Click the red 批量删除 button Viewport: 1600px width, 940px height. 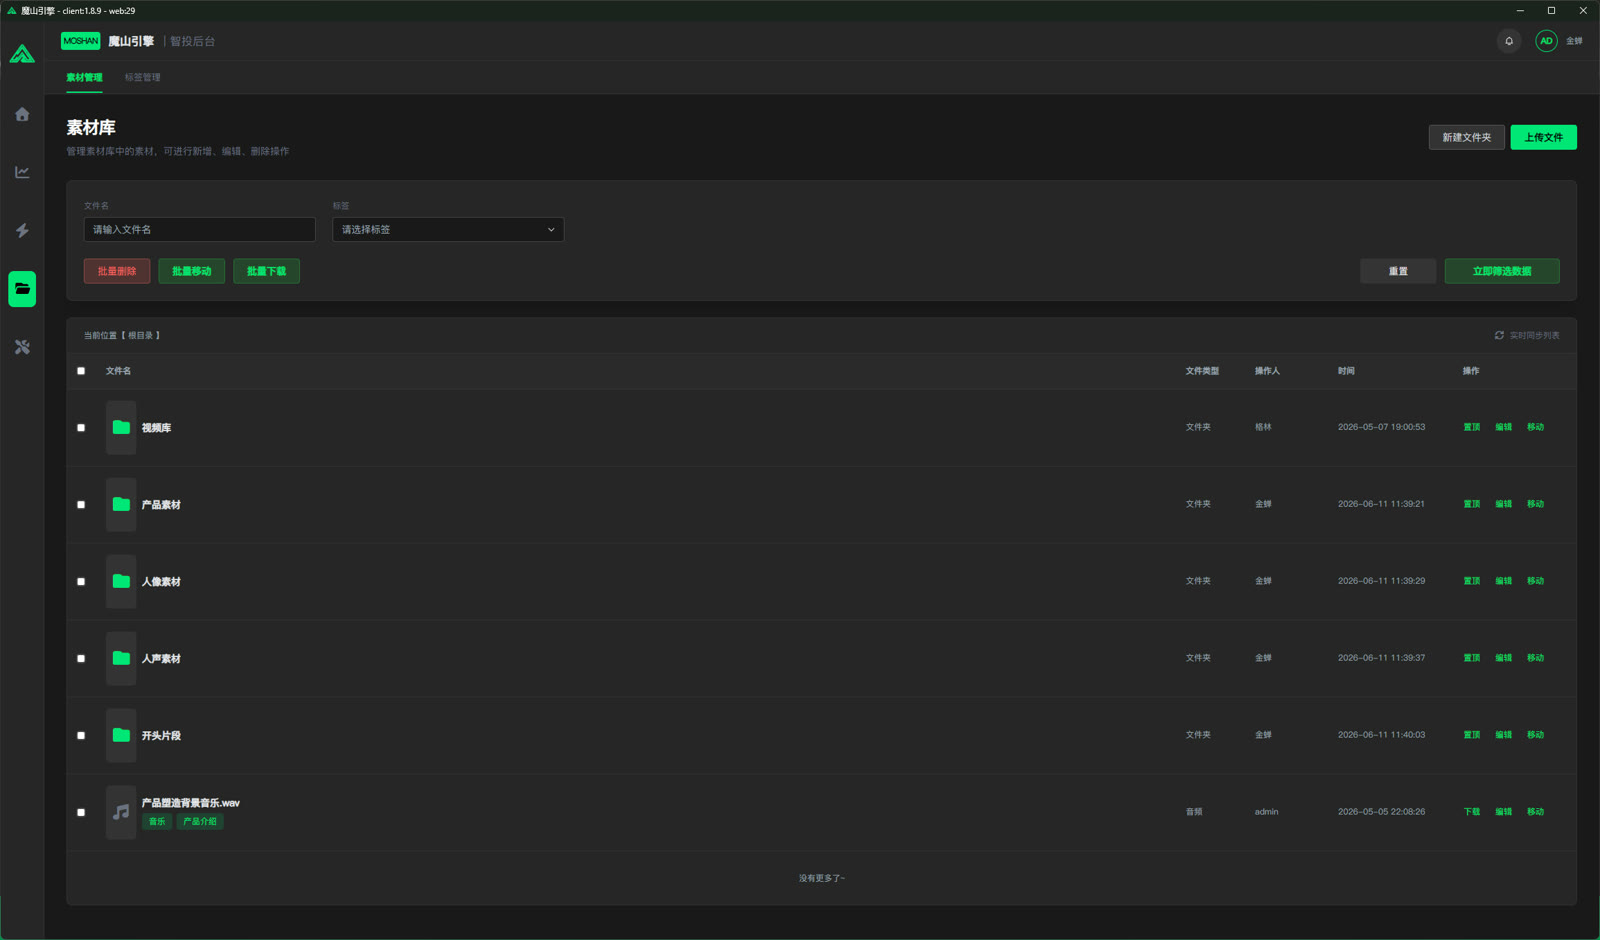(x=117, y=271)
